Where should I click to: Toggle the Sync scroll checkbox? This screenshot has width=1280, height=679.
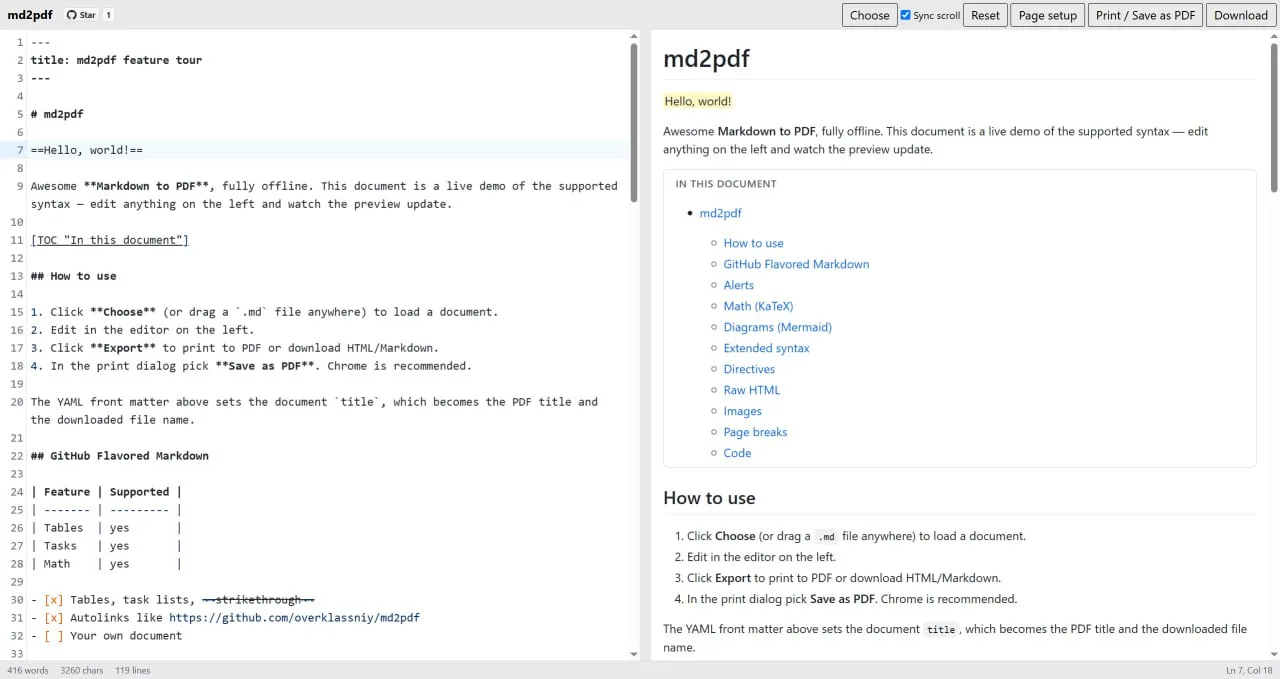point(906,15)
